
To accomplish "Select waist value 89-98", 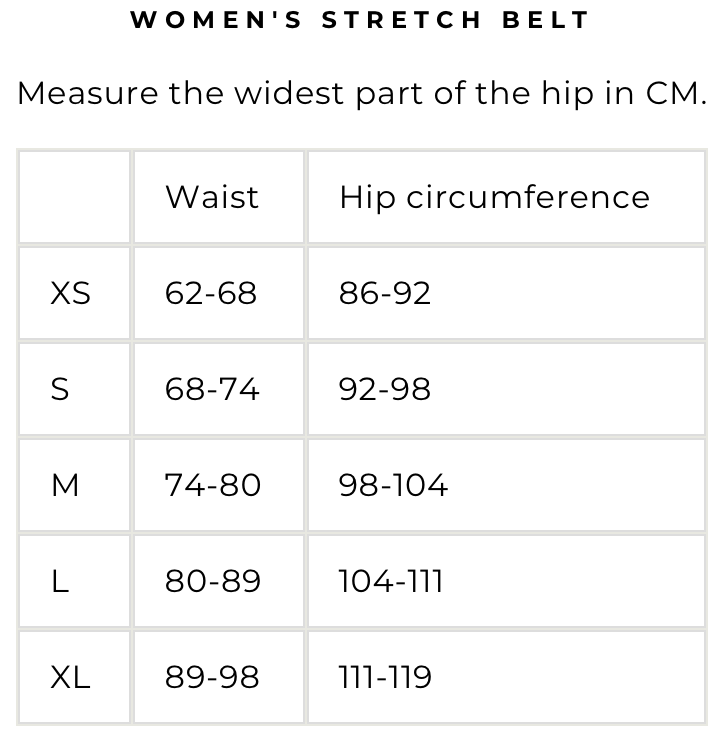I will [x=212, y=677].
